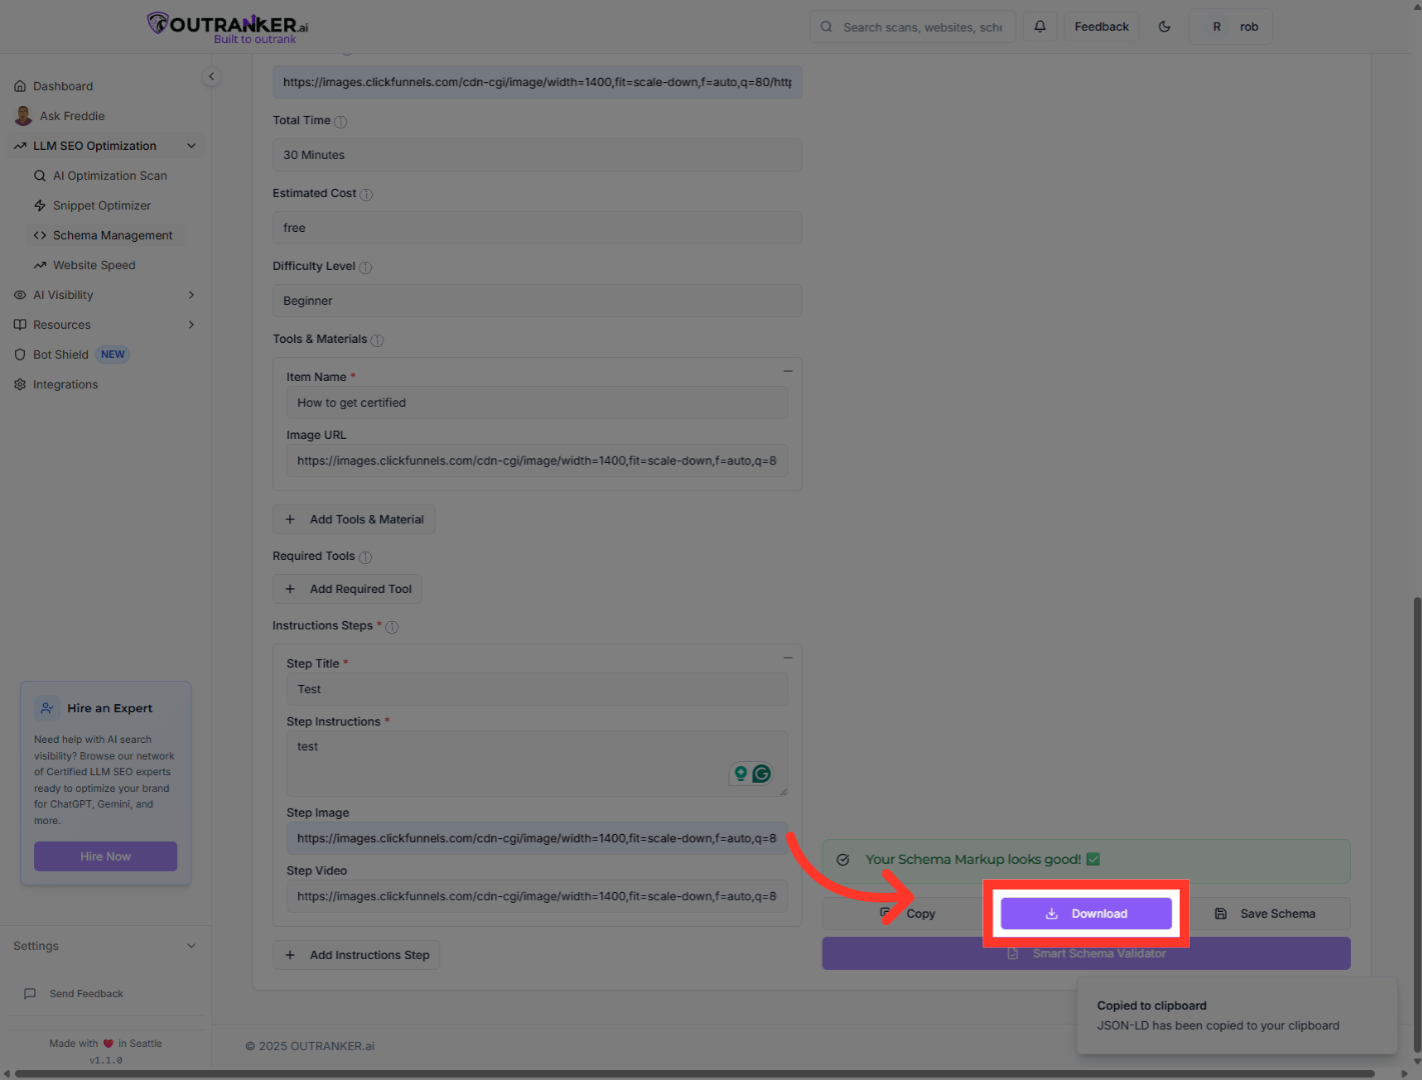
Task: Click Add Instructions Step button
Action: (x=357, y=955)
